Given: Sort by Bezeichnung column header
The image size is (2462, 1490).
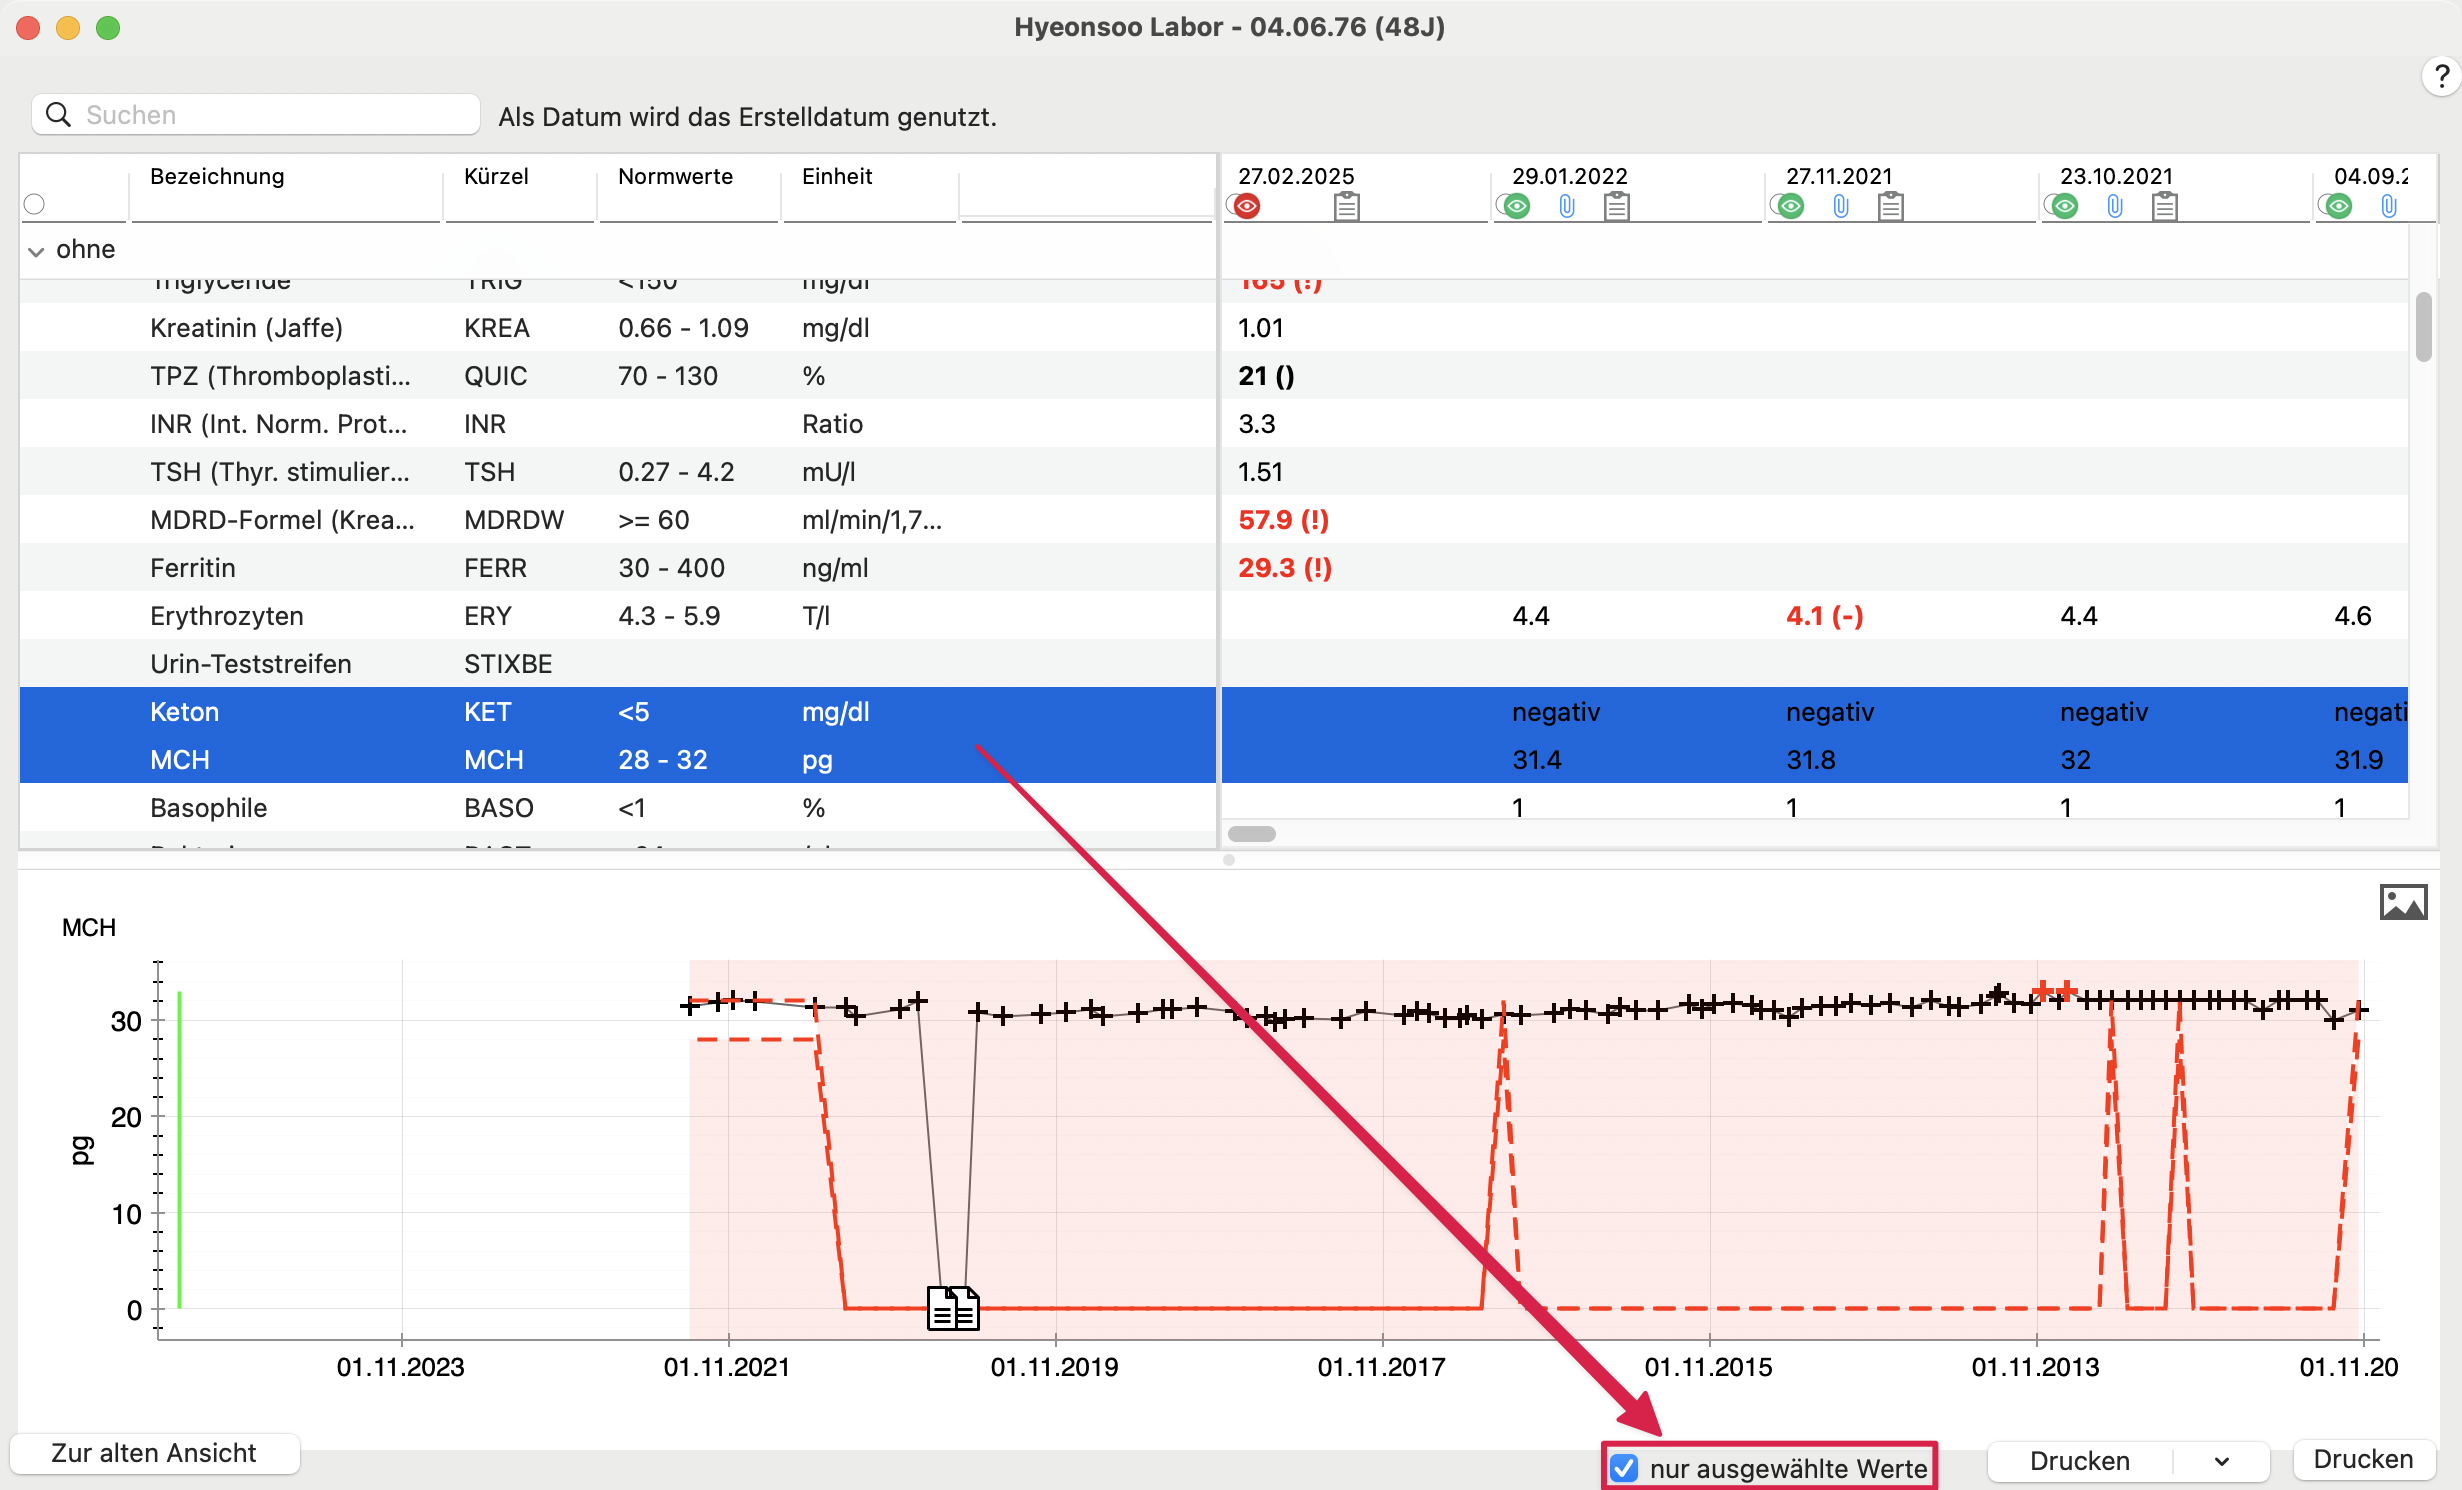Looking at the screenshot, I should (217, 176).
